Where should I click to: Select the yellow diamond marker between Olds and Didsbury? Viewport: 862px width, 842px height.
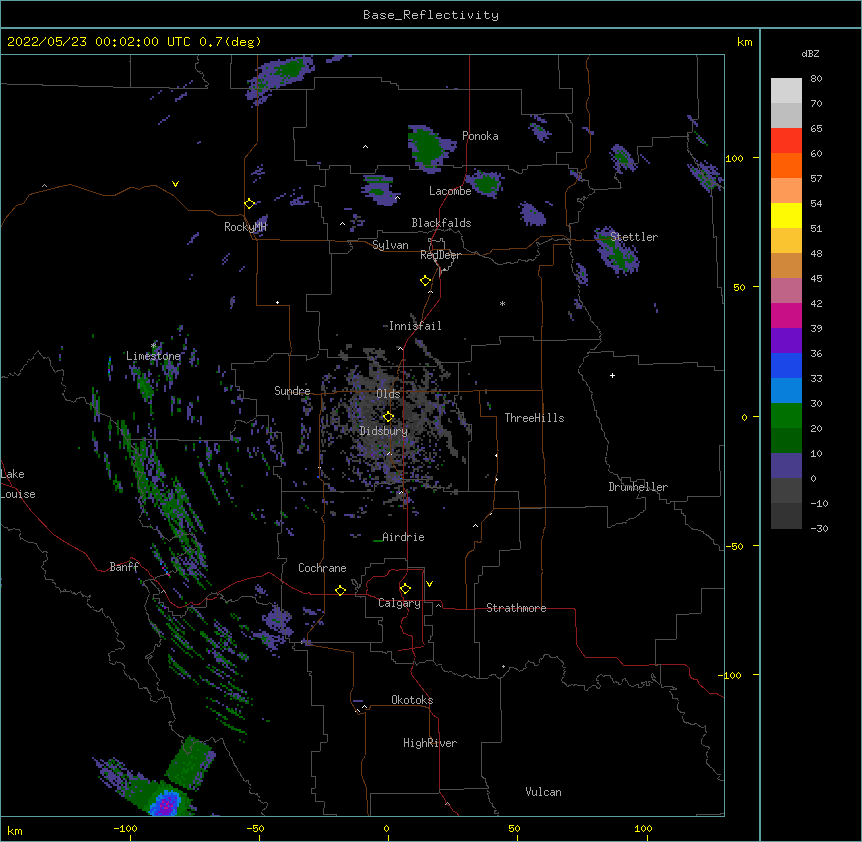point(388,417)
